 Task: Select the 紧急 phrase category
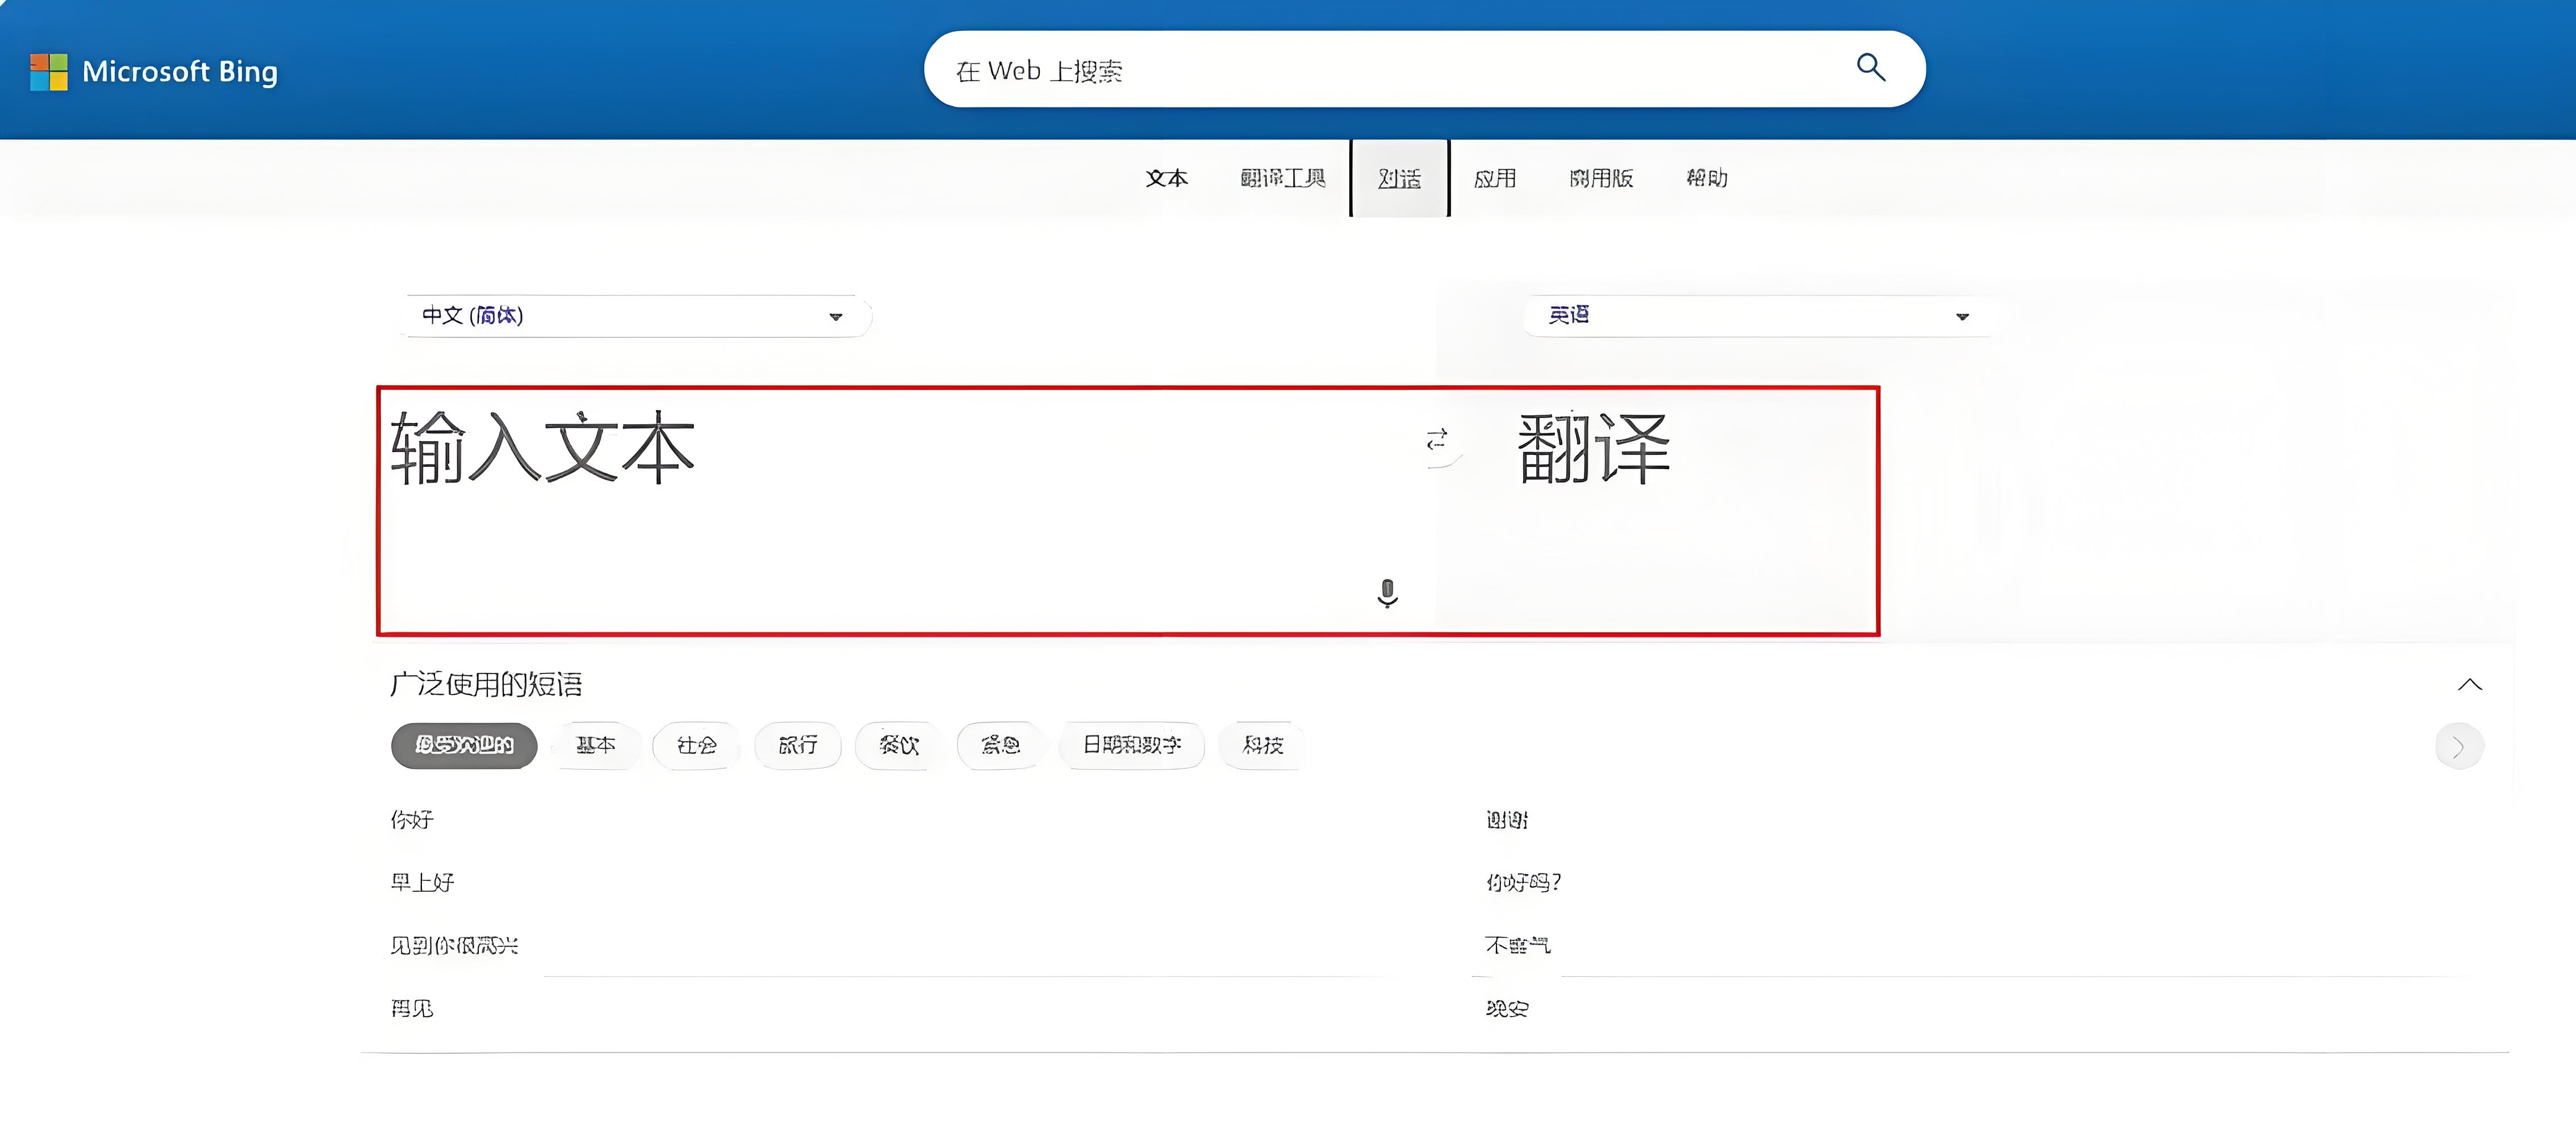(x=1000, y=746)
